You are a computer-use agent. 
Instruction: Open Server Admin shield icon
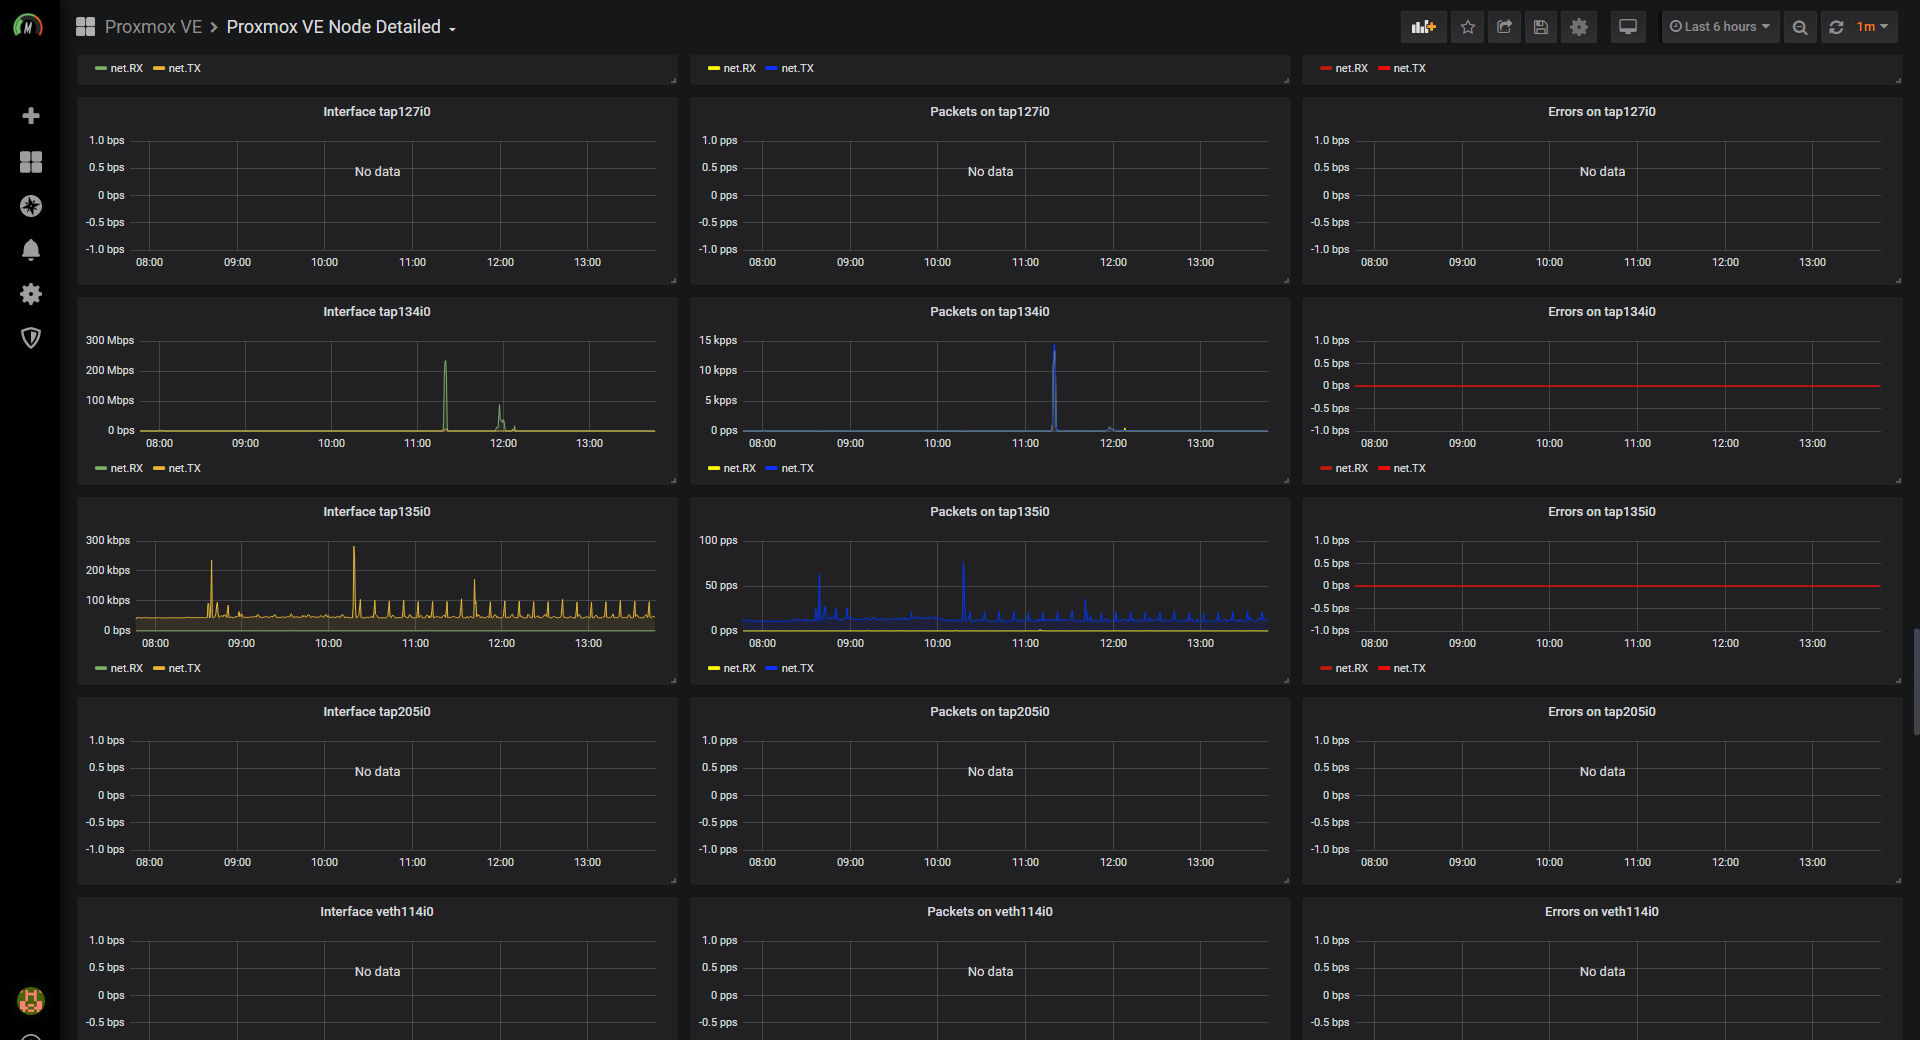tap(31, 338)
